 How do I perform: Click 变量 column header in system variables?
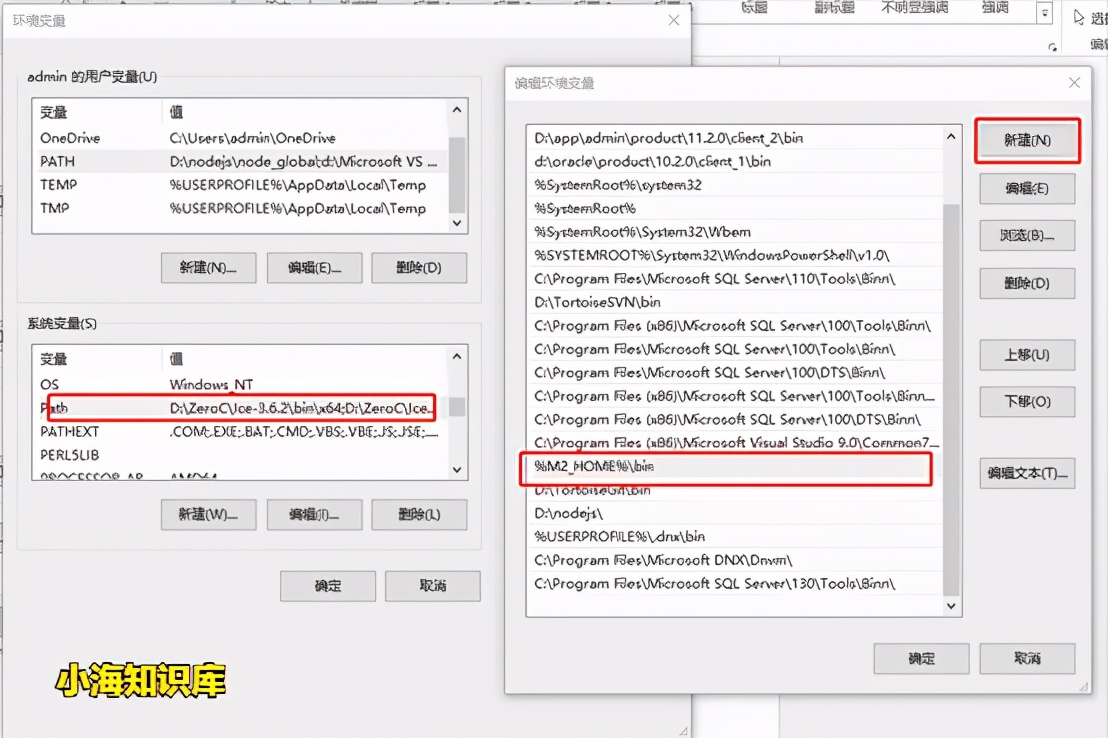(x=98, y=358)
